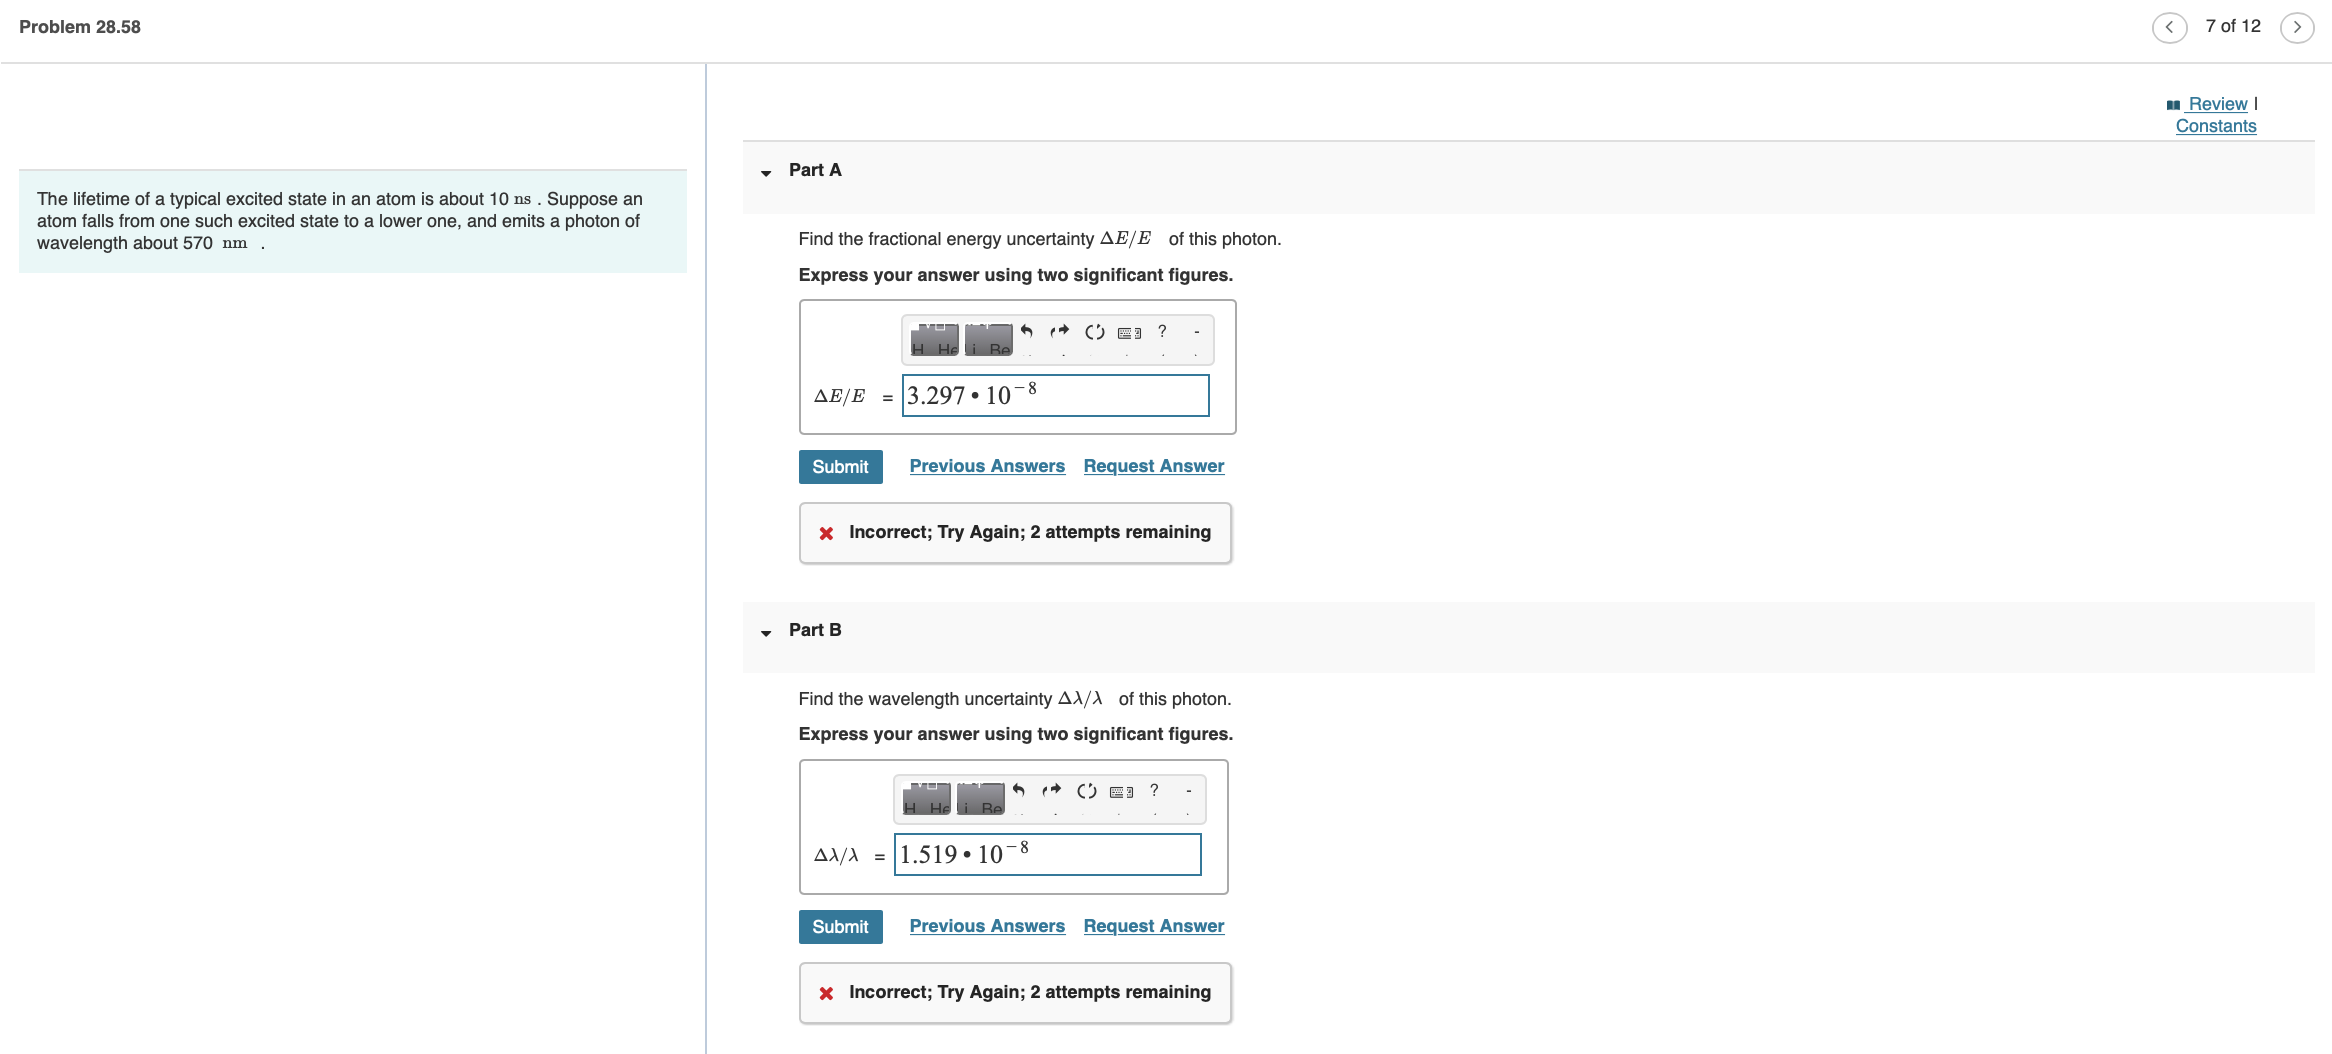Click the help question-mark icon in Part A toolbar
Image resolution: width=2332 pixels, height=1054 pixels.
tap(1162, 331)
